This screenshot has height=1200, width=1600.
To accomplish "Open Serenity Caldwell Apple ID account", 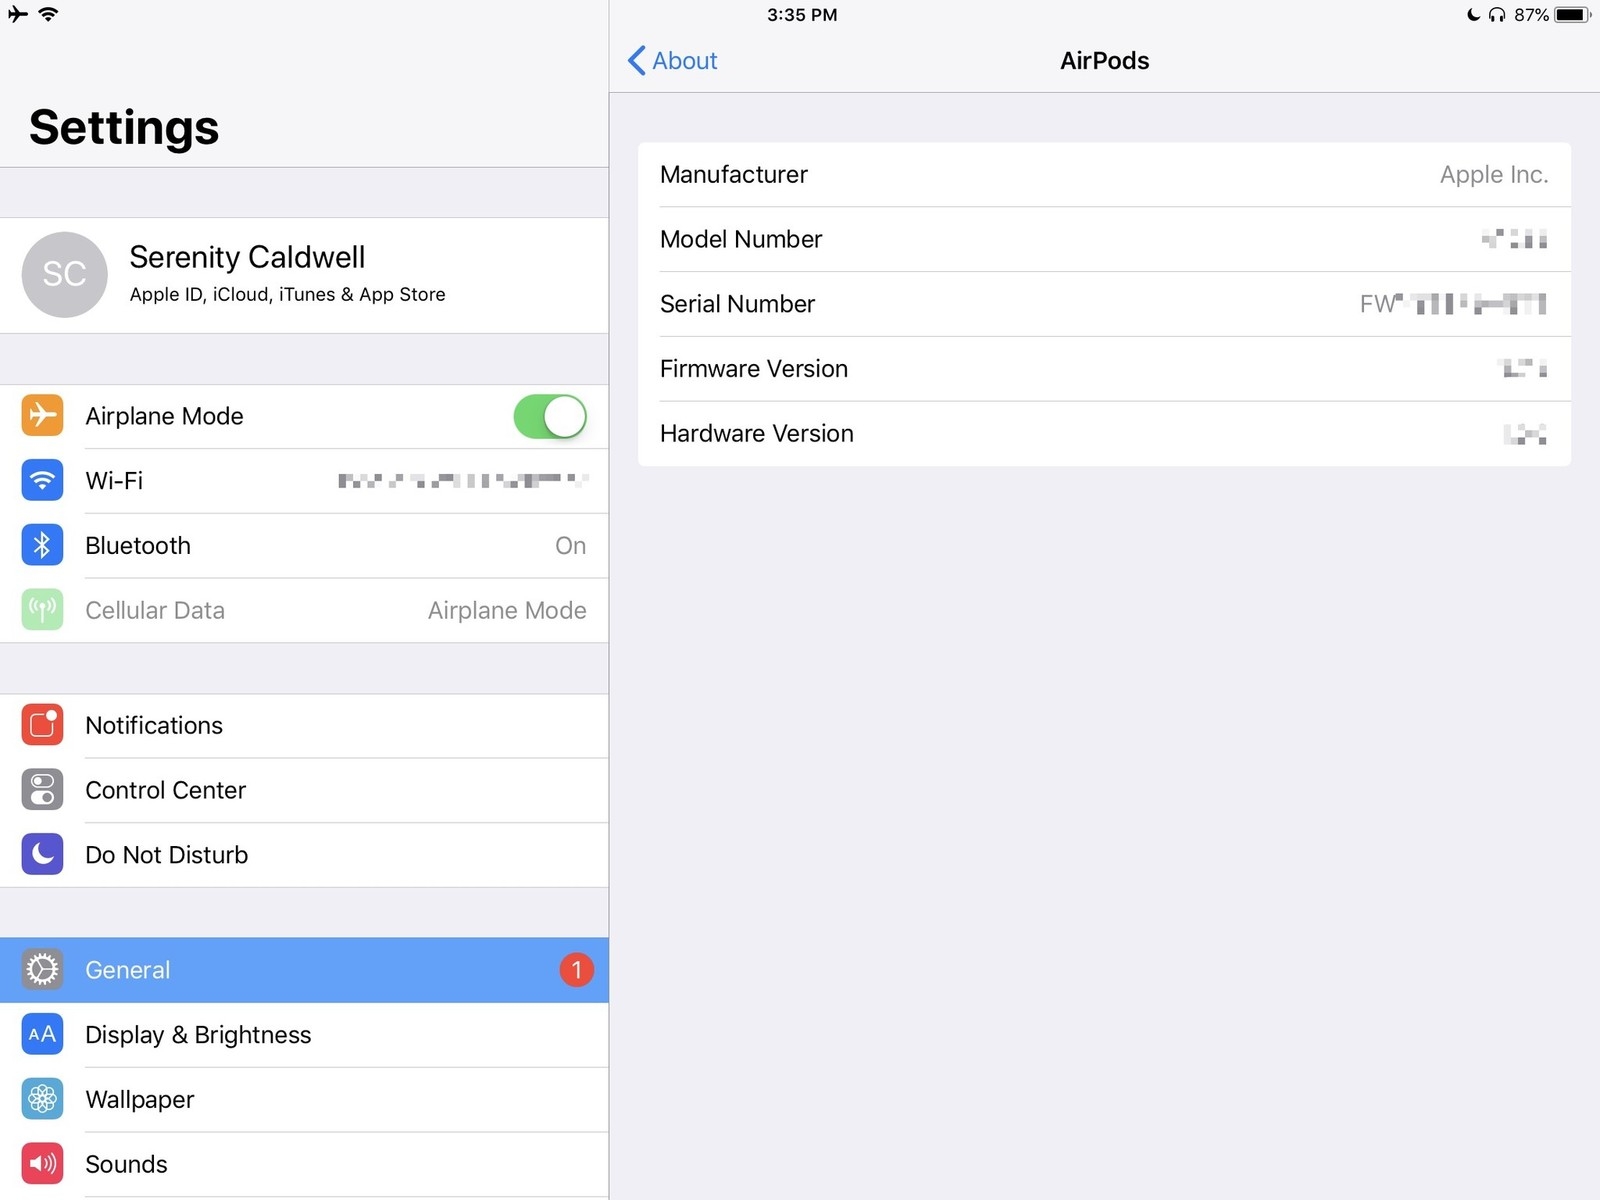I will click(x=304, y=275).
